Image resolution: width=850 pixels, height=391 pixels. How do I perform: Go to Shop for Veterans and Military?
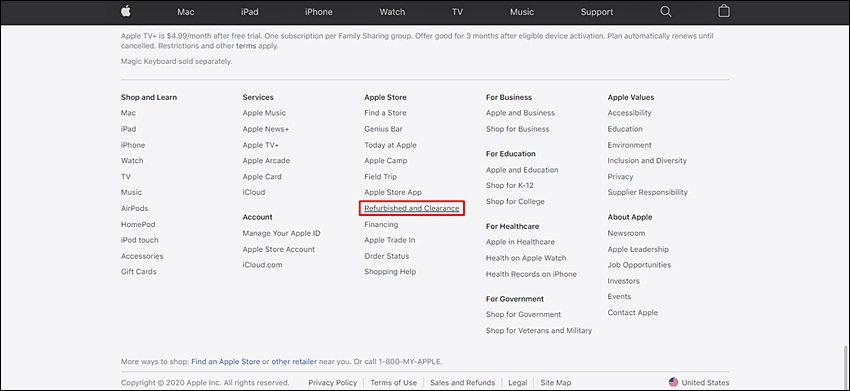click(x=539, y=331)
